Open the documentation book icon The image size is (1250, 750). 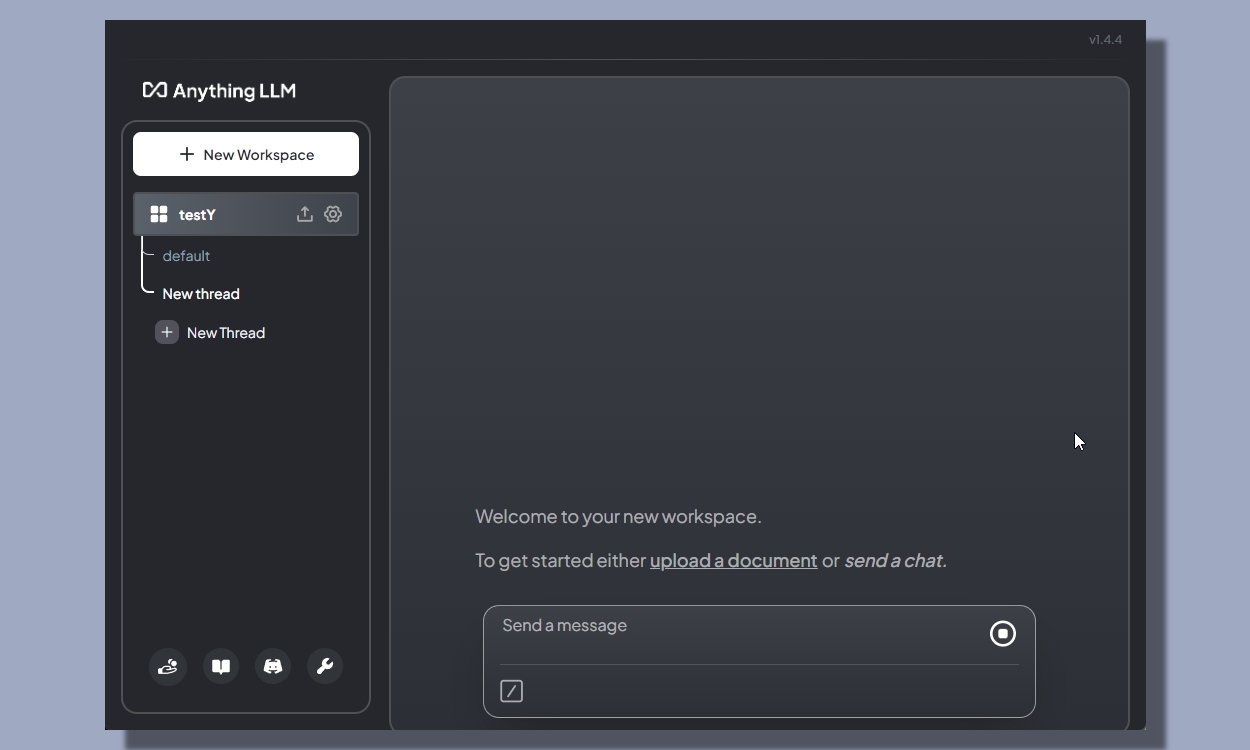[x=220, y=666]
